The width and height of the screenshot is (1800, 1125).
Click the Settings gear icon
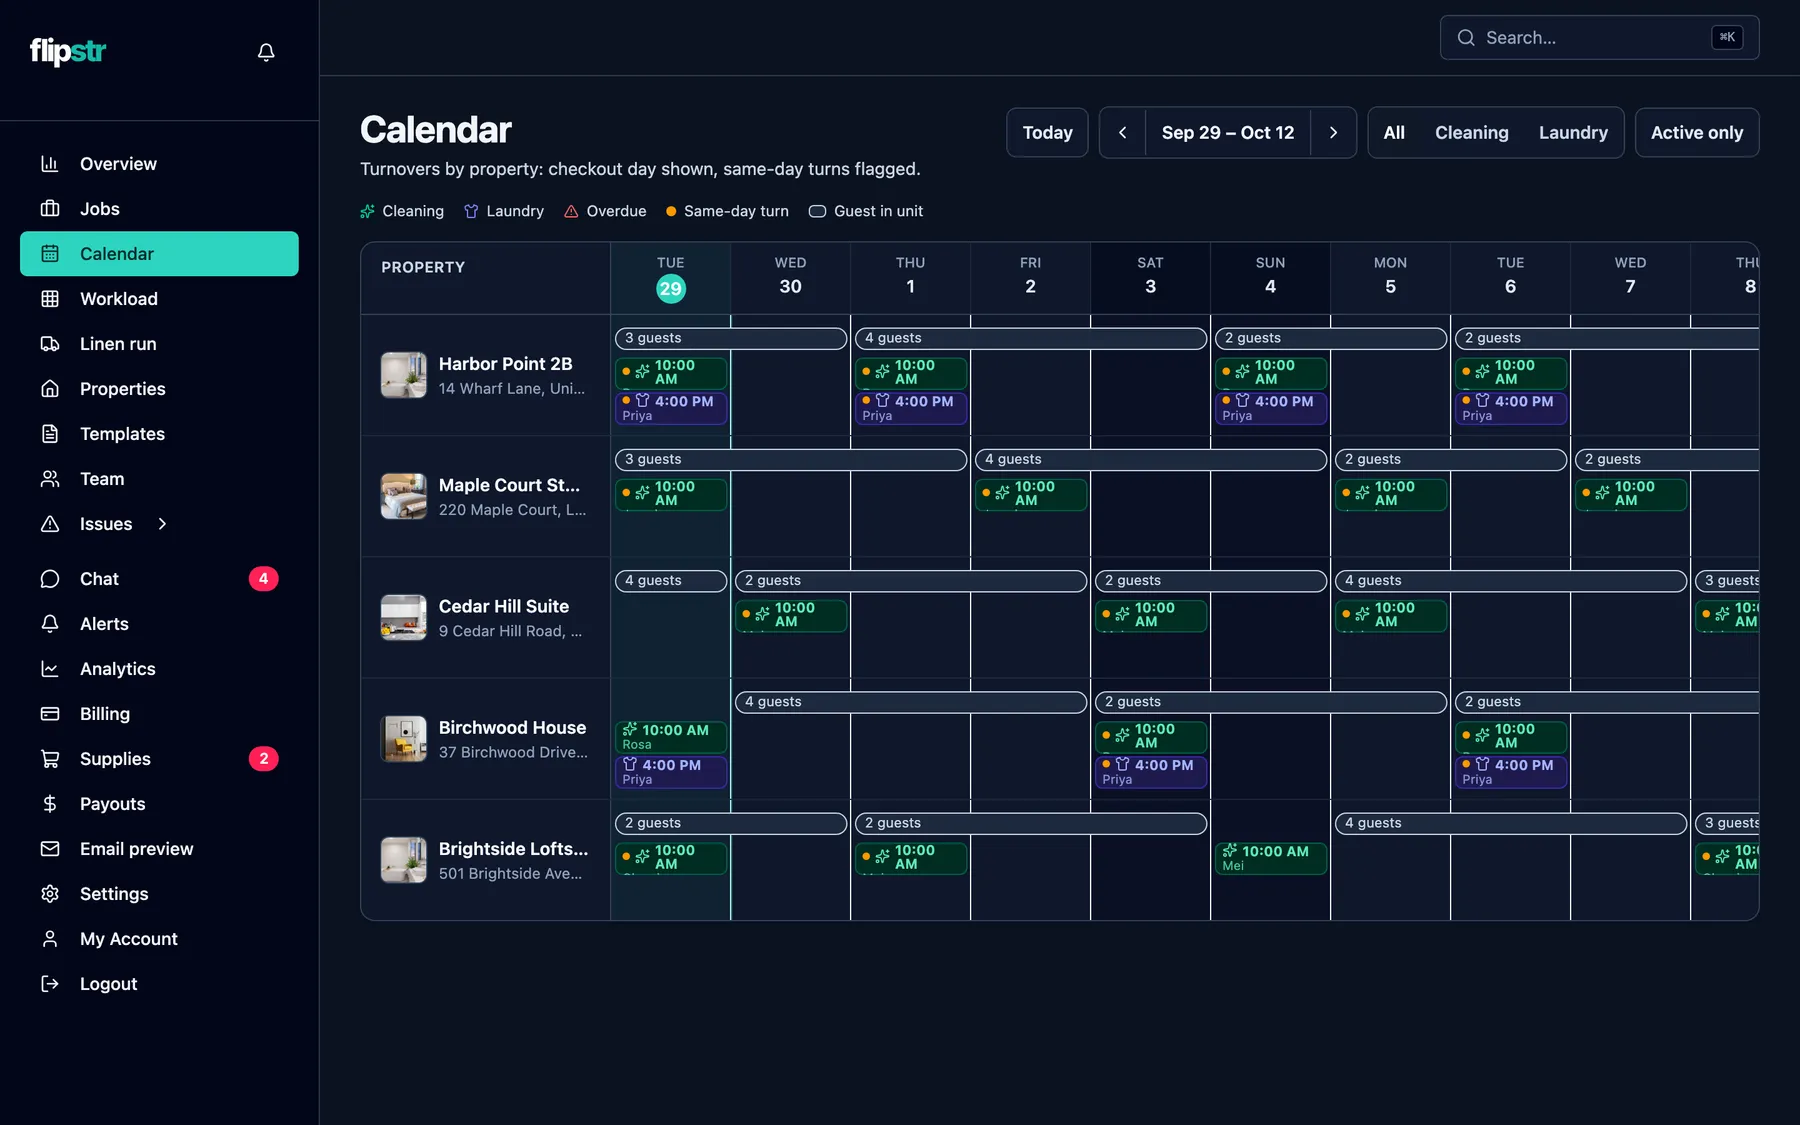pyautogui.click(x=50, y=894)
